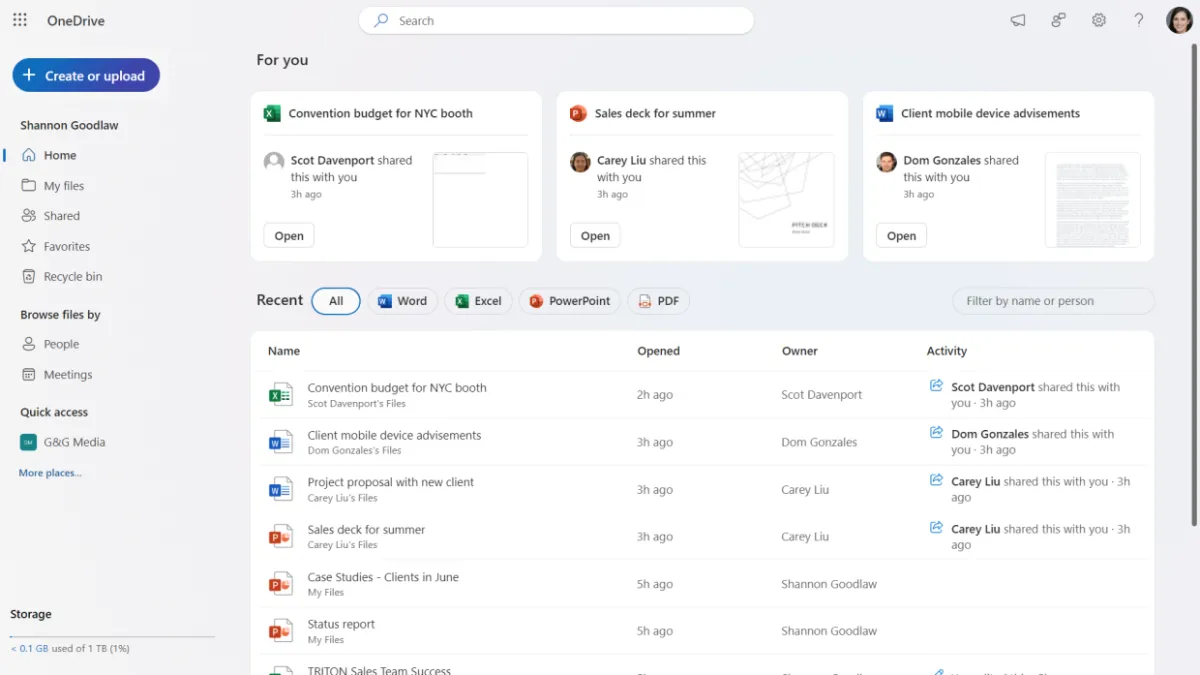Open the people connections icon in header
The width and height of the screenshot is (1200, 675).
point(1058,20)
